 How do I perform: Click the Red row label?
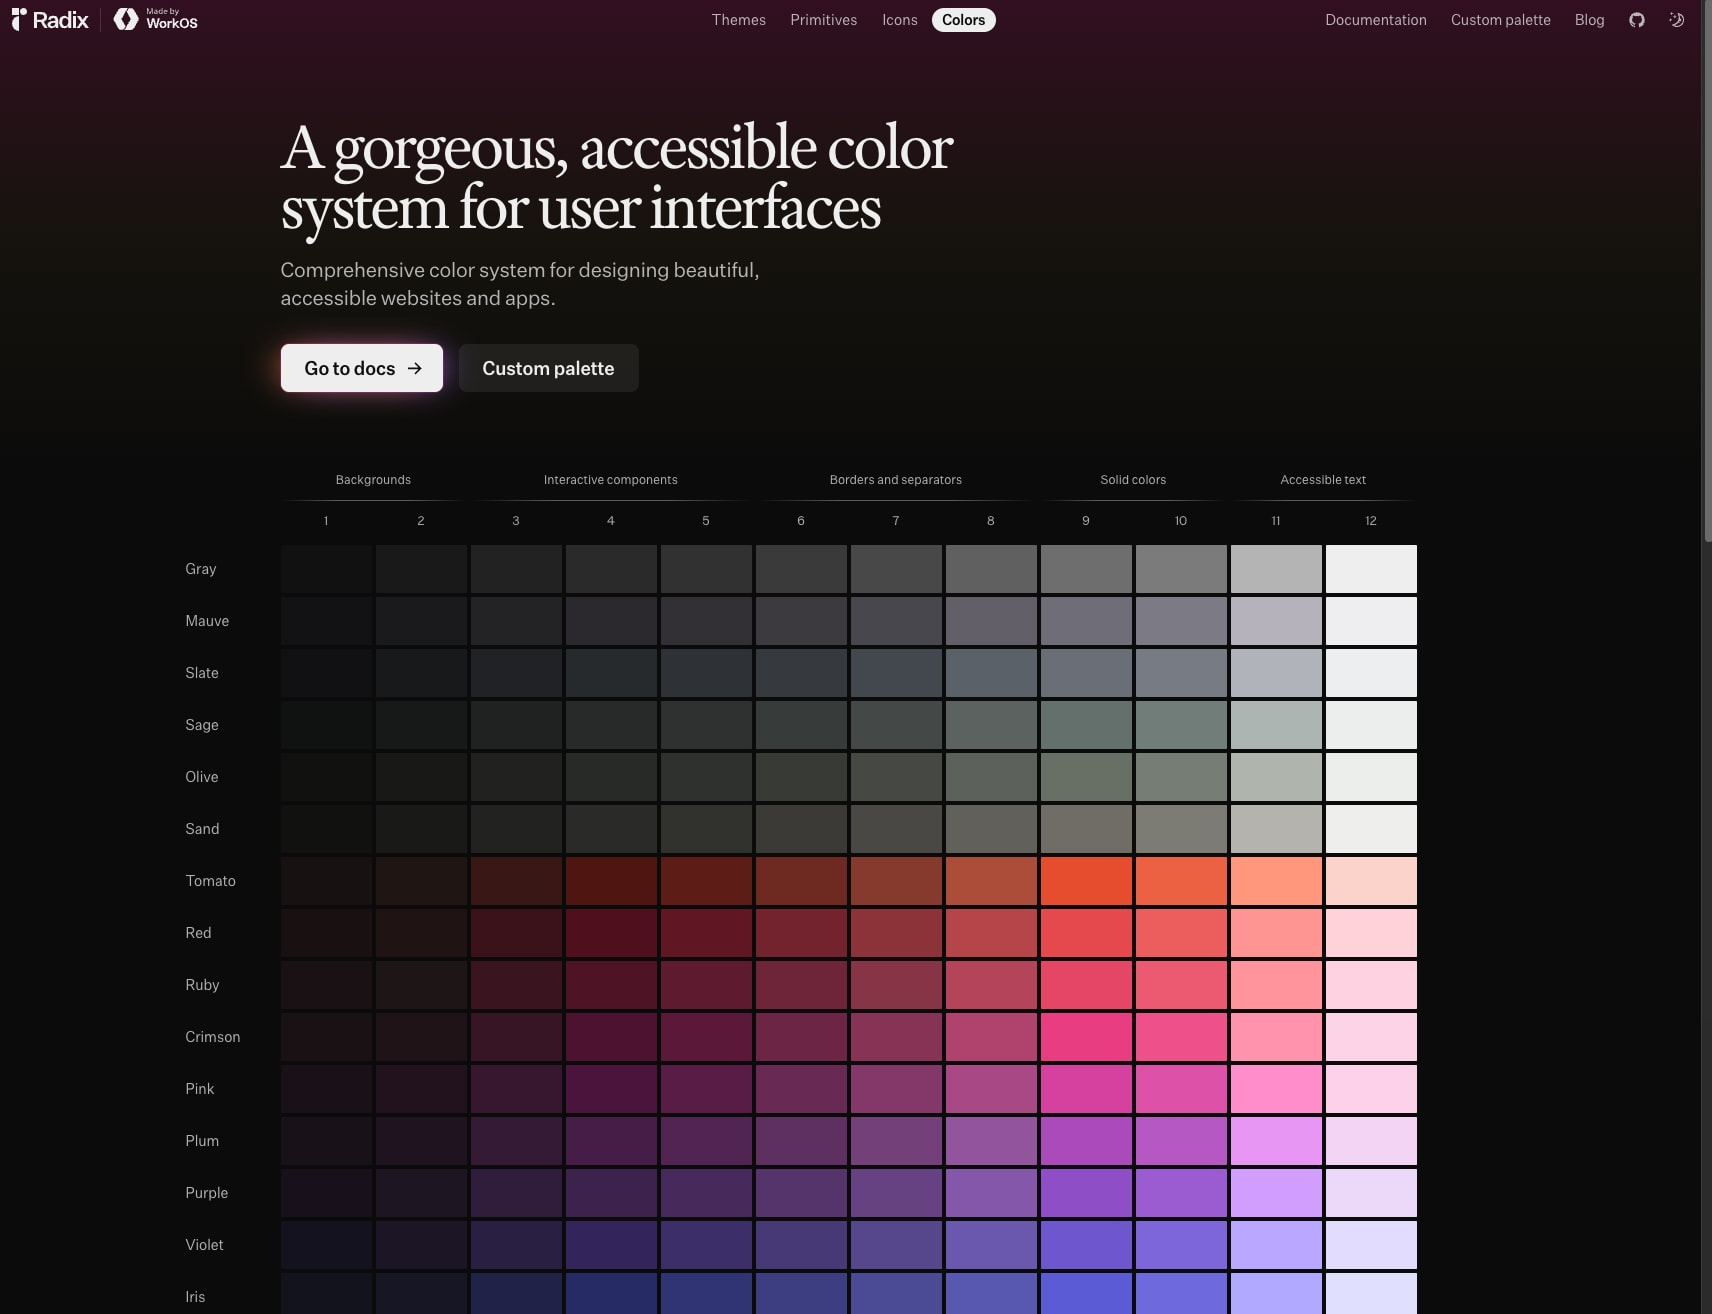click(x=198, y=933)
